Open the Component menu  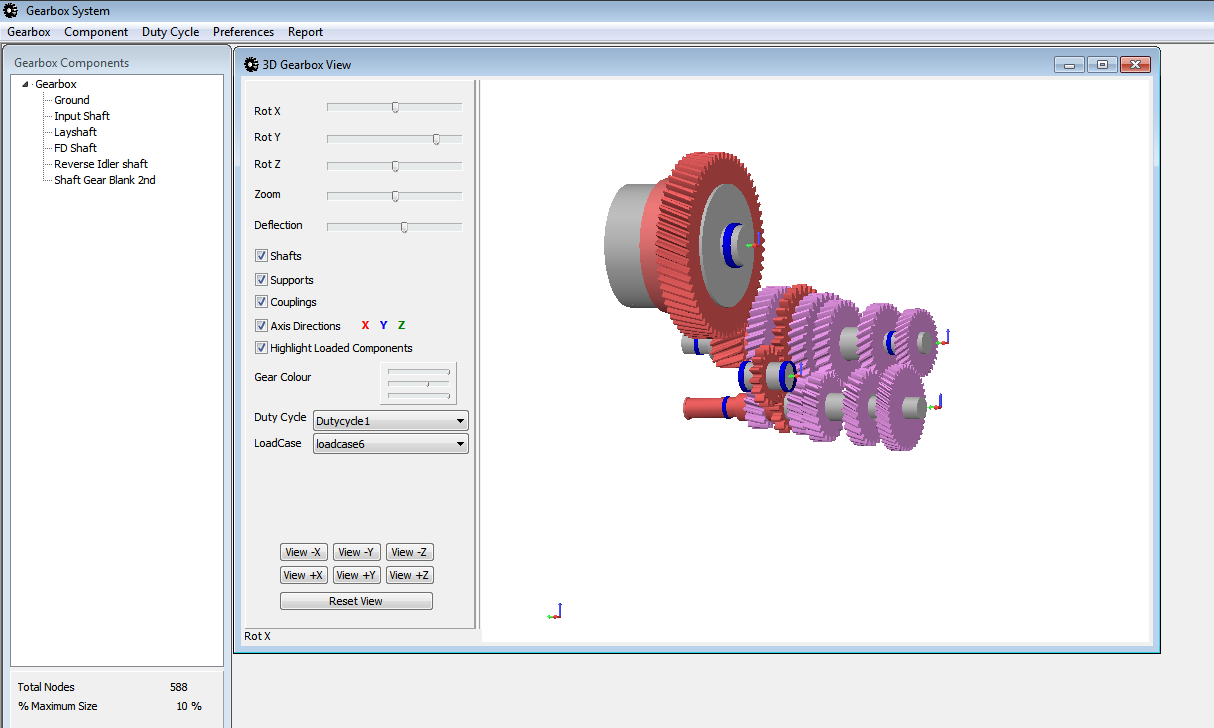pyautogui.click(x=96, y=32)
